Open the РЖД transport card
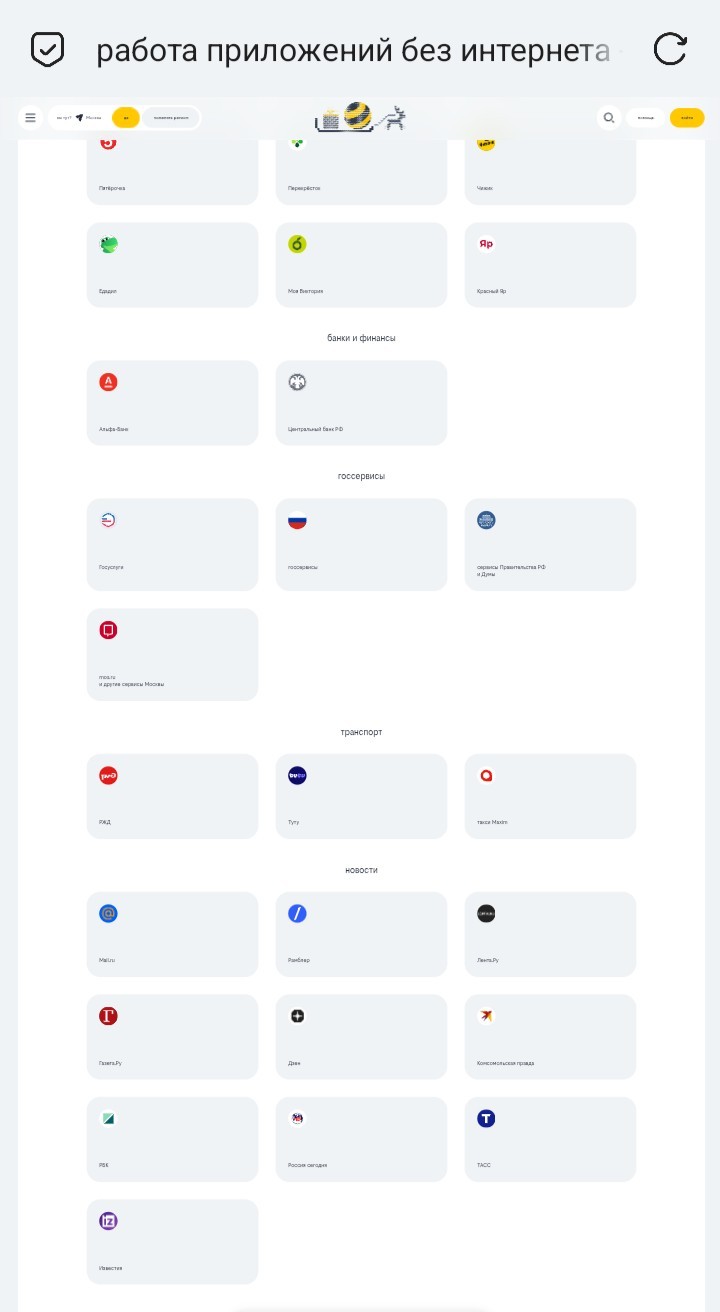This screenshot has height=1312, width=720. [172, 796]
